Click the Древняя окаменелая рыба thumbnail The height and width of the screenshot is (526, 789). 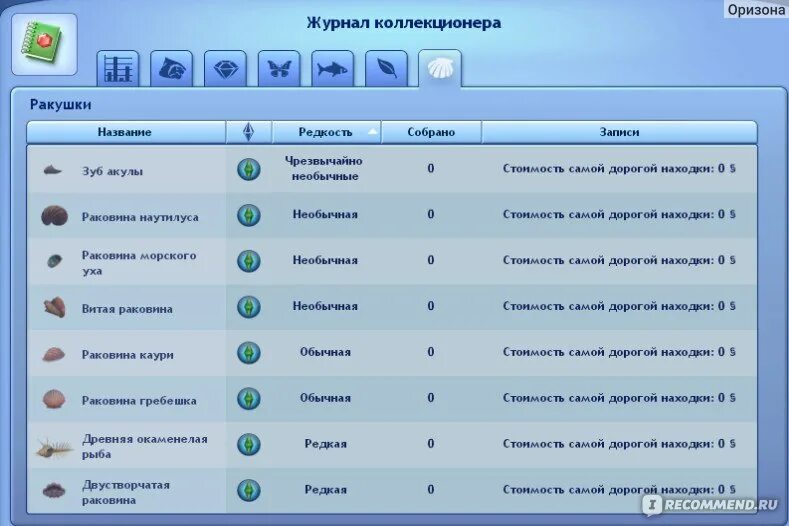click(55, 447)
